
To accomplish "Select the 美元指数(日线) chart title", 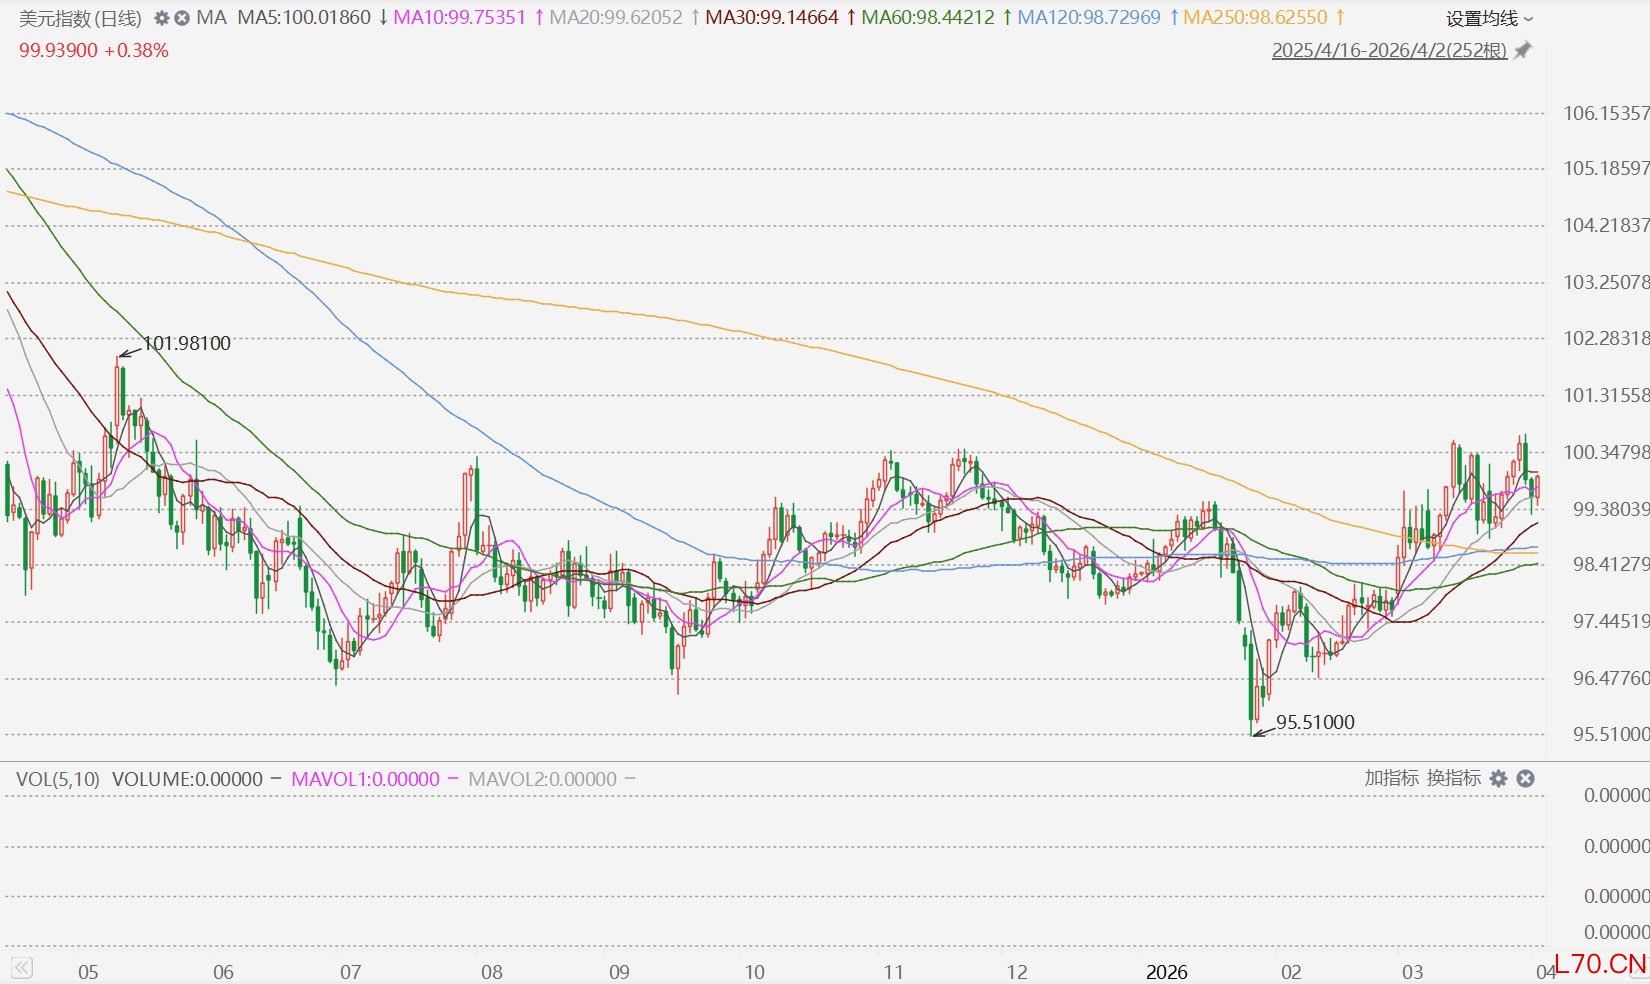I will point(80,18).
